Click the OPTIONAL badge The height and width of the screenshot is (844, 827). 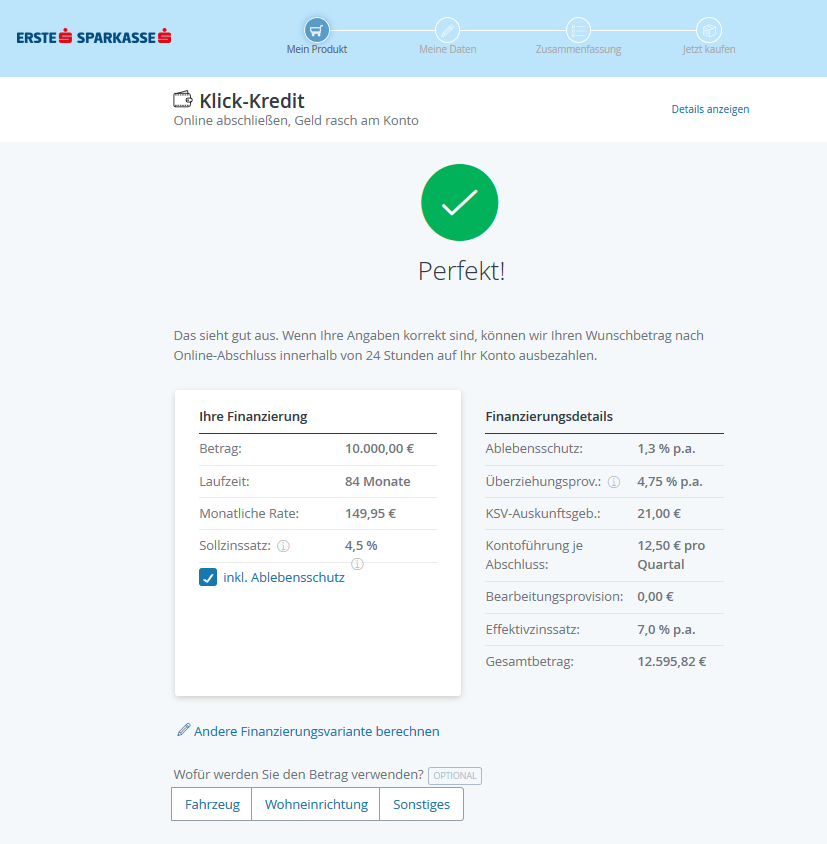[454, 775]
